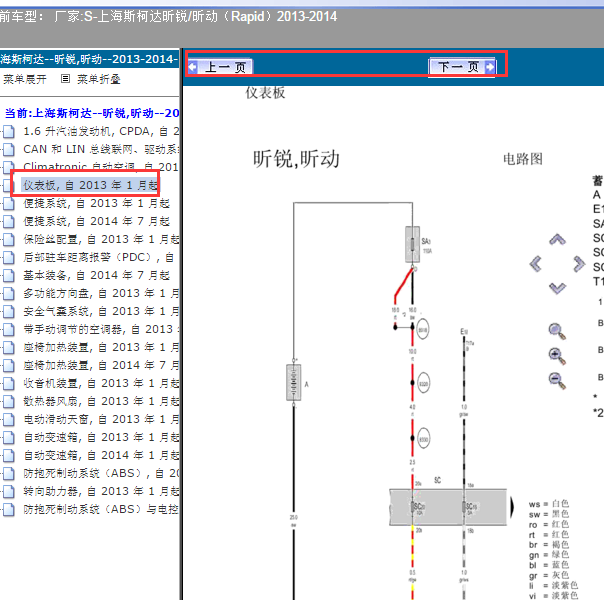Open 散热器风扇 entry
604x600 pixels.
(x=101, y=401)
